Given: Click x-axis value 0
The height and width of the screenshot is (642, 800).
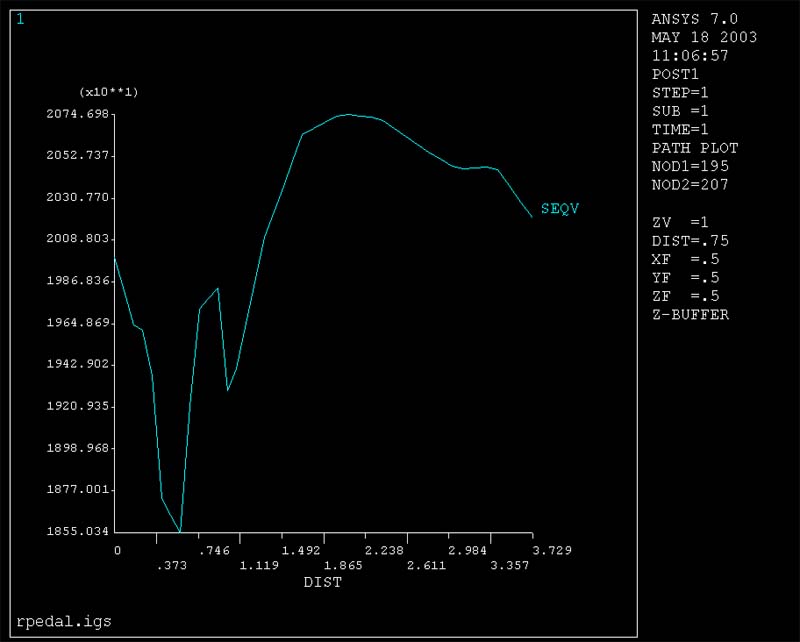Looking at the screenshot, I should coord(117,550).
